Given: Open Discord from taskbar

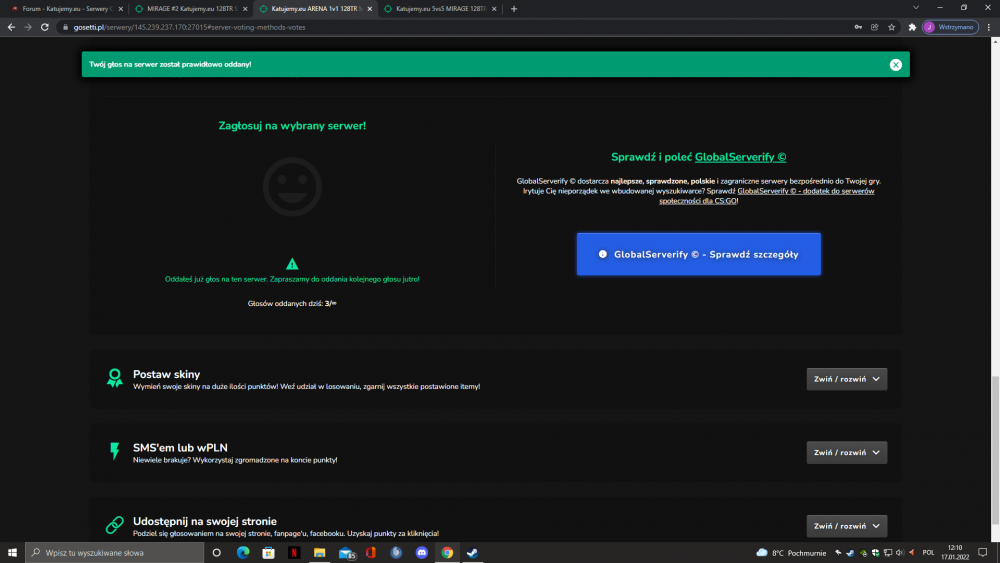Looking at the screenshot, I should [422, 553].
